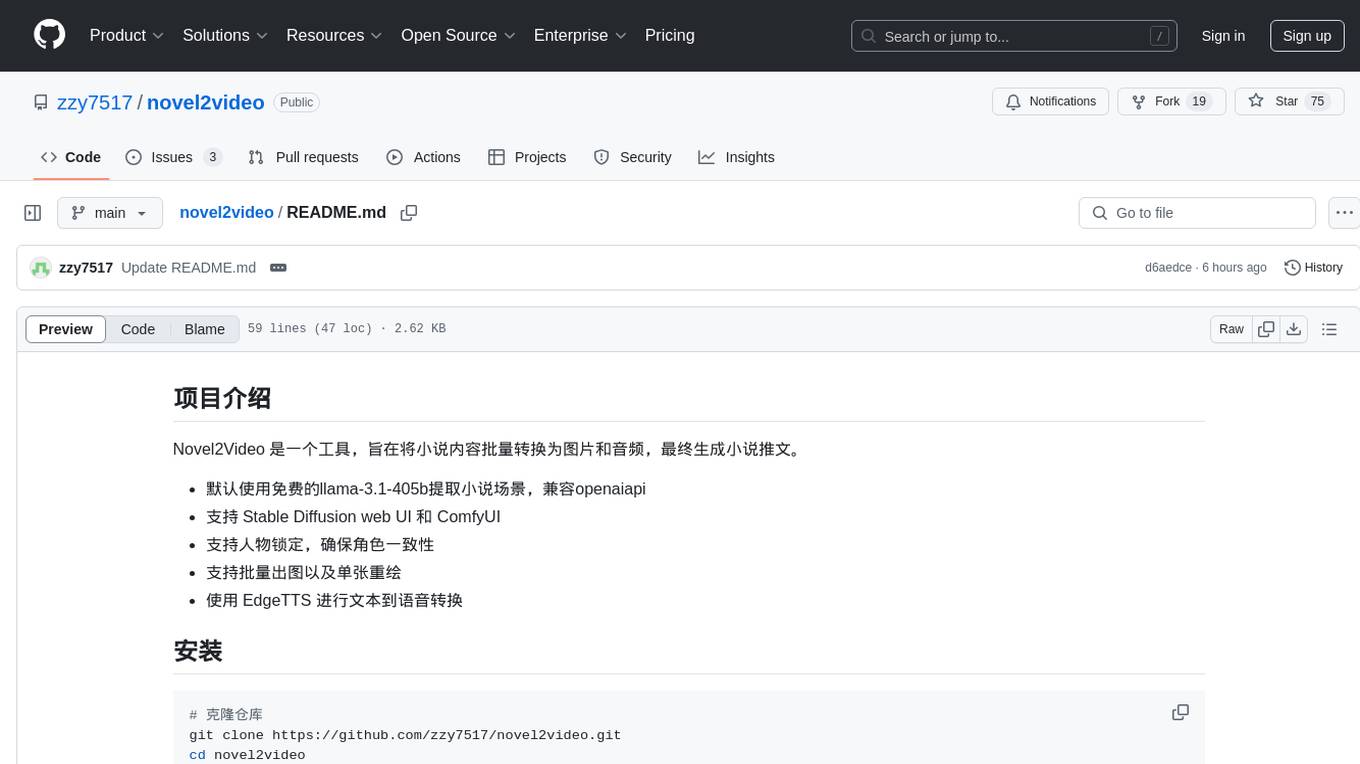1360x764 pixels.
Task: Select the Preview view
Action: (x=66, y=329)
